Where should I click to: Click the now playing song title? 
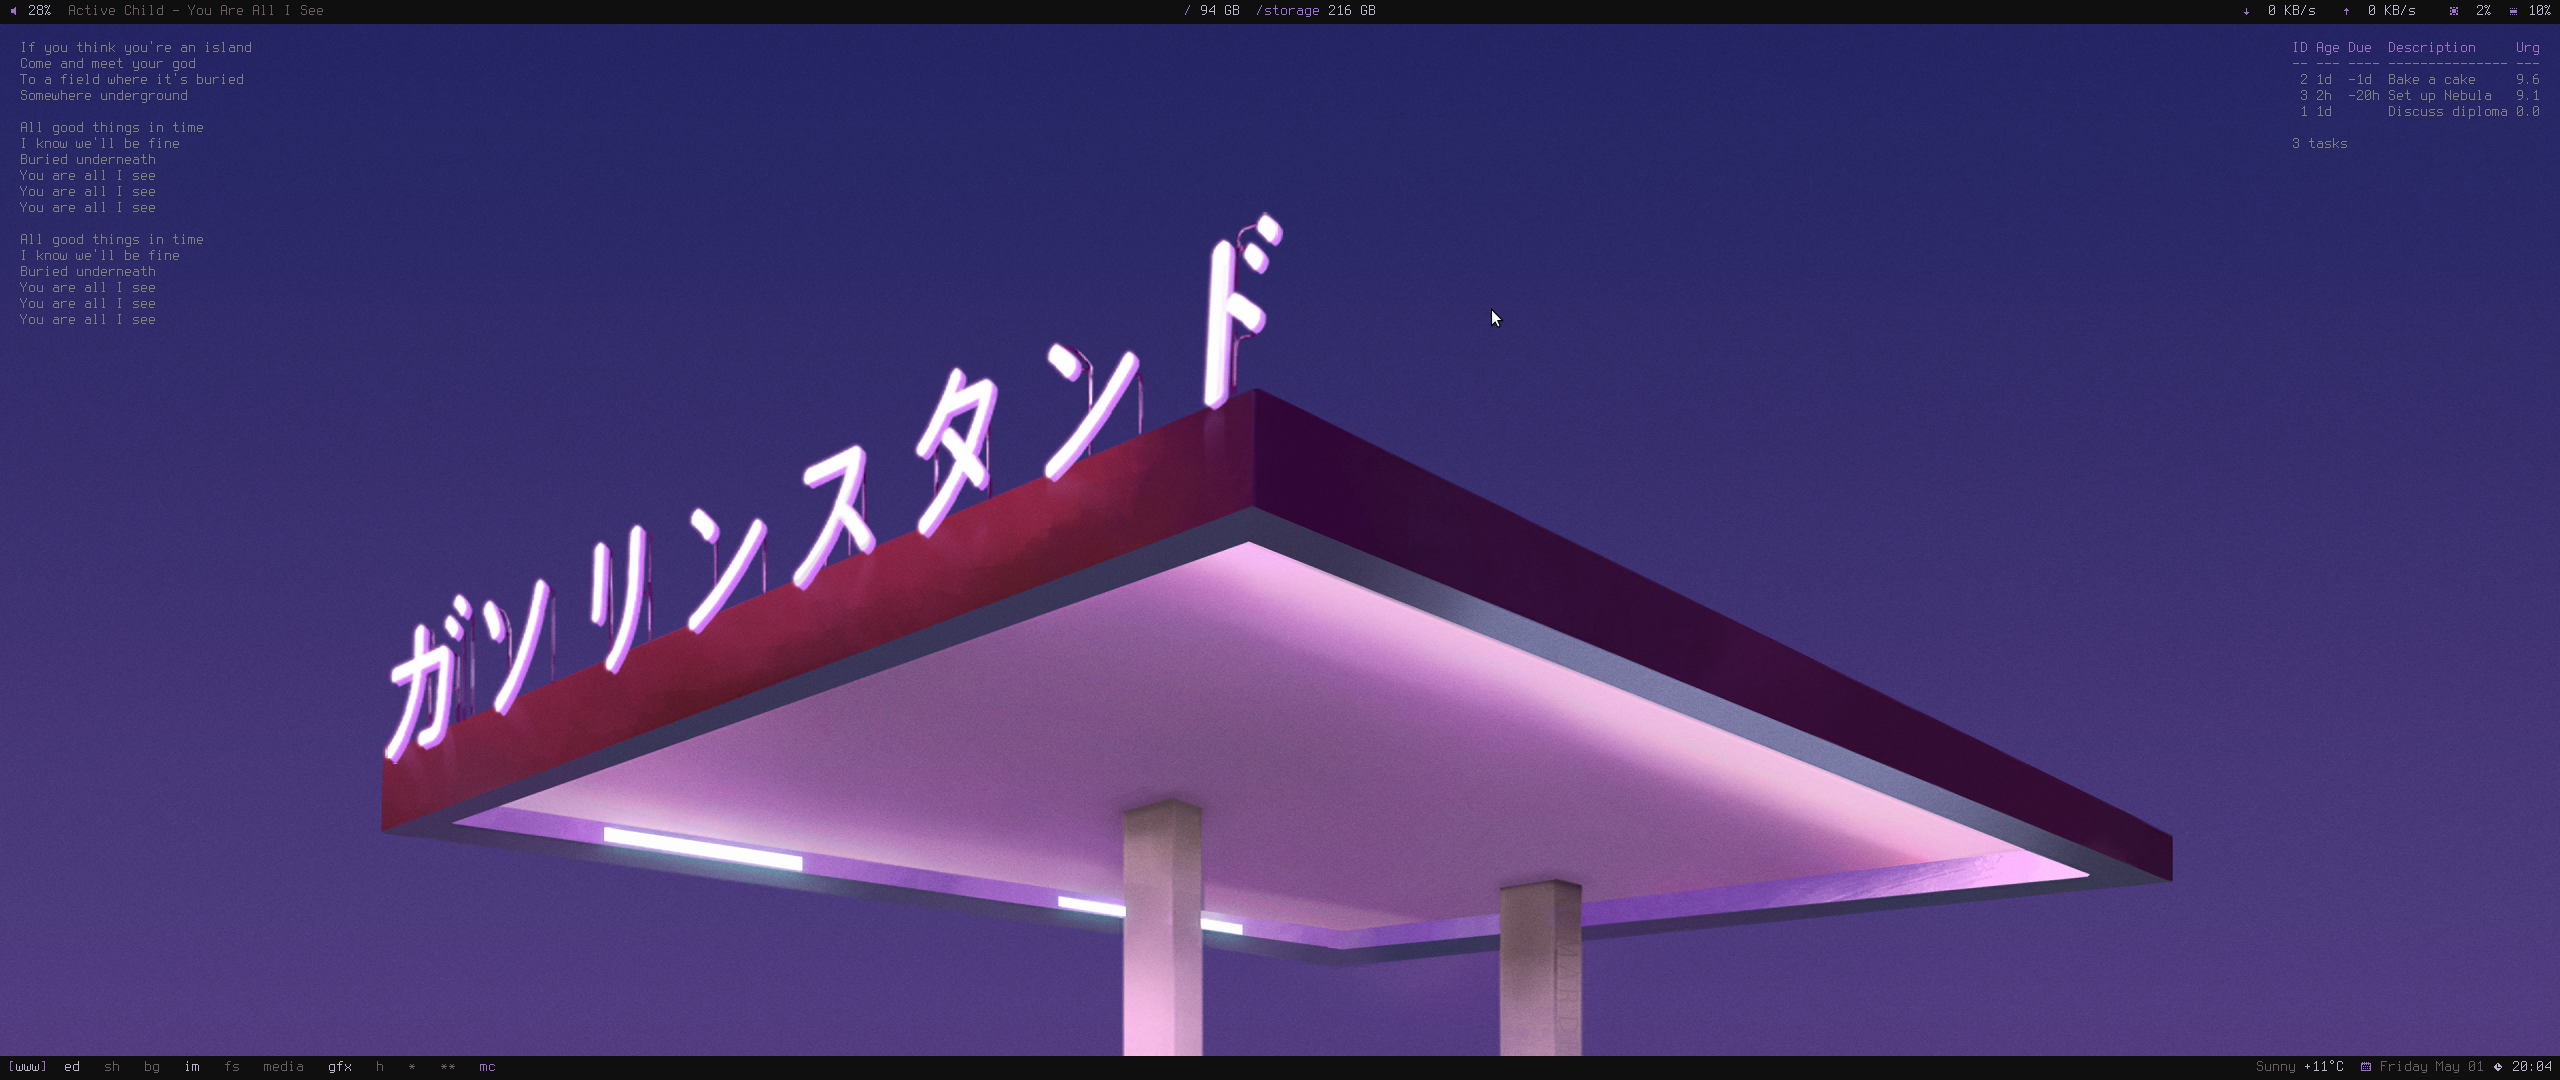pyautogui.click(x=195, y=11)
